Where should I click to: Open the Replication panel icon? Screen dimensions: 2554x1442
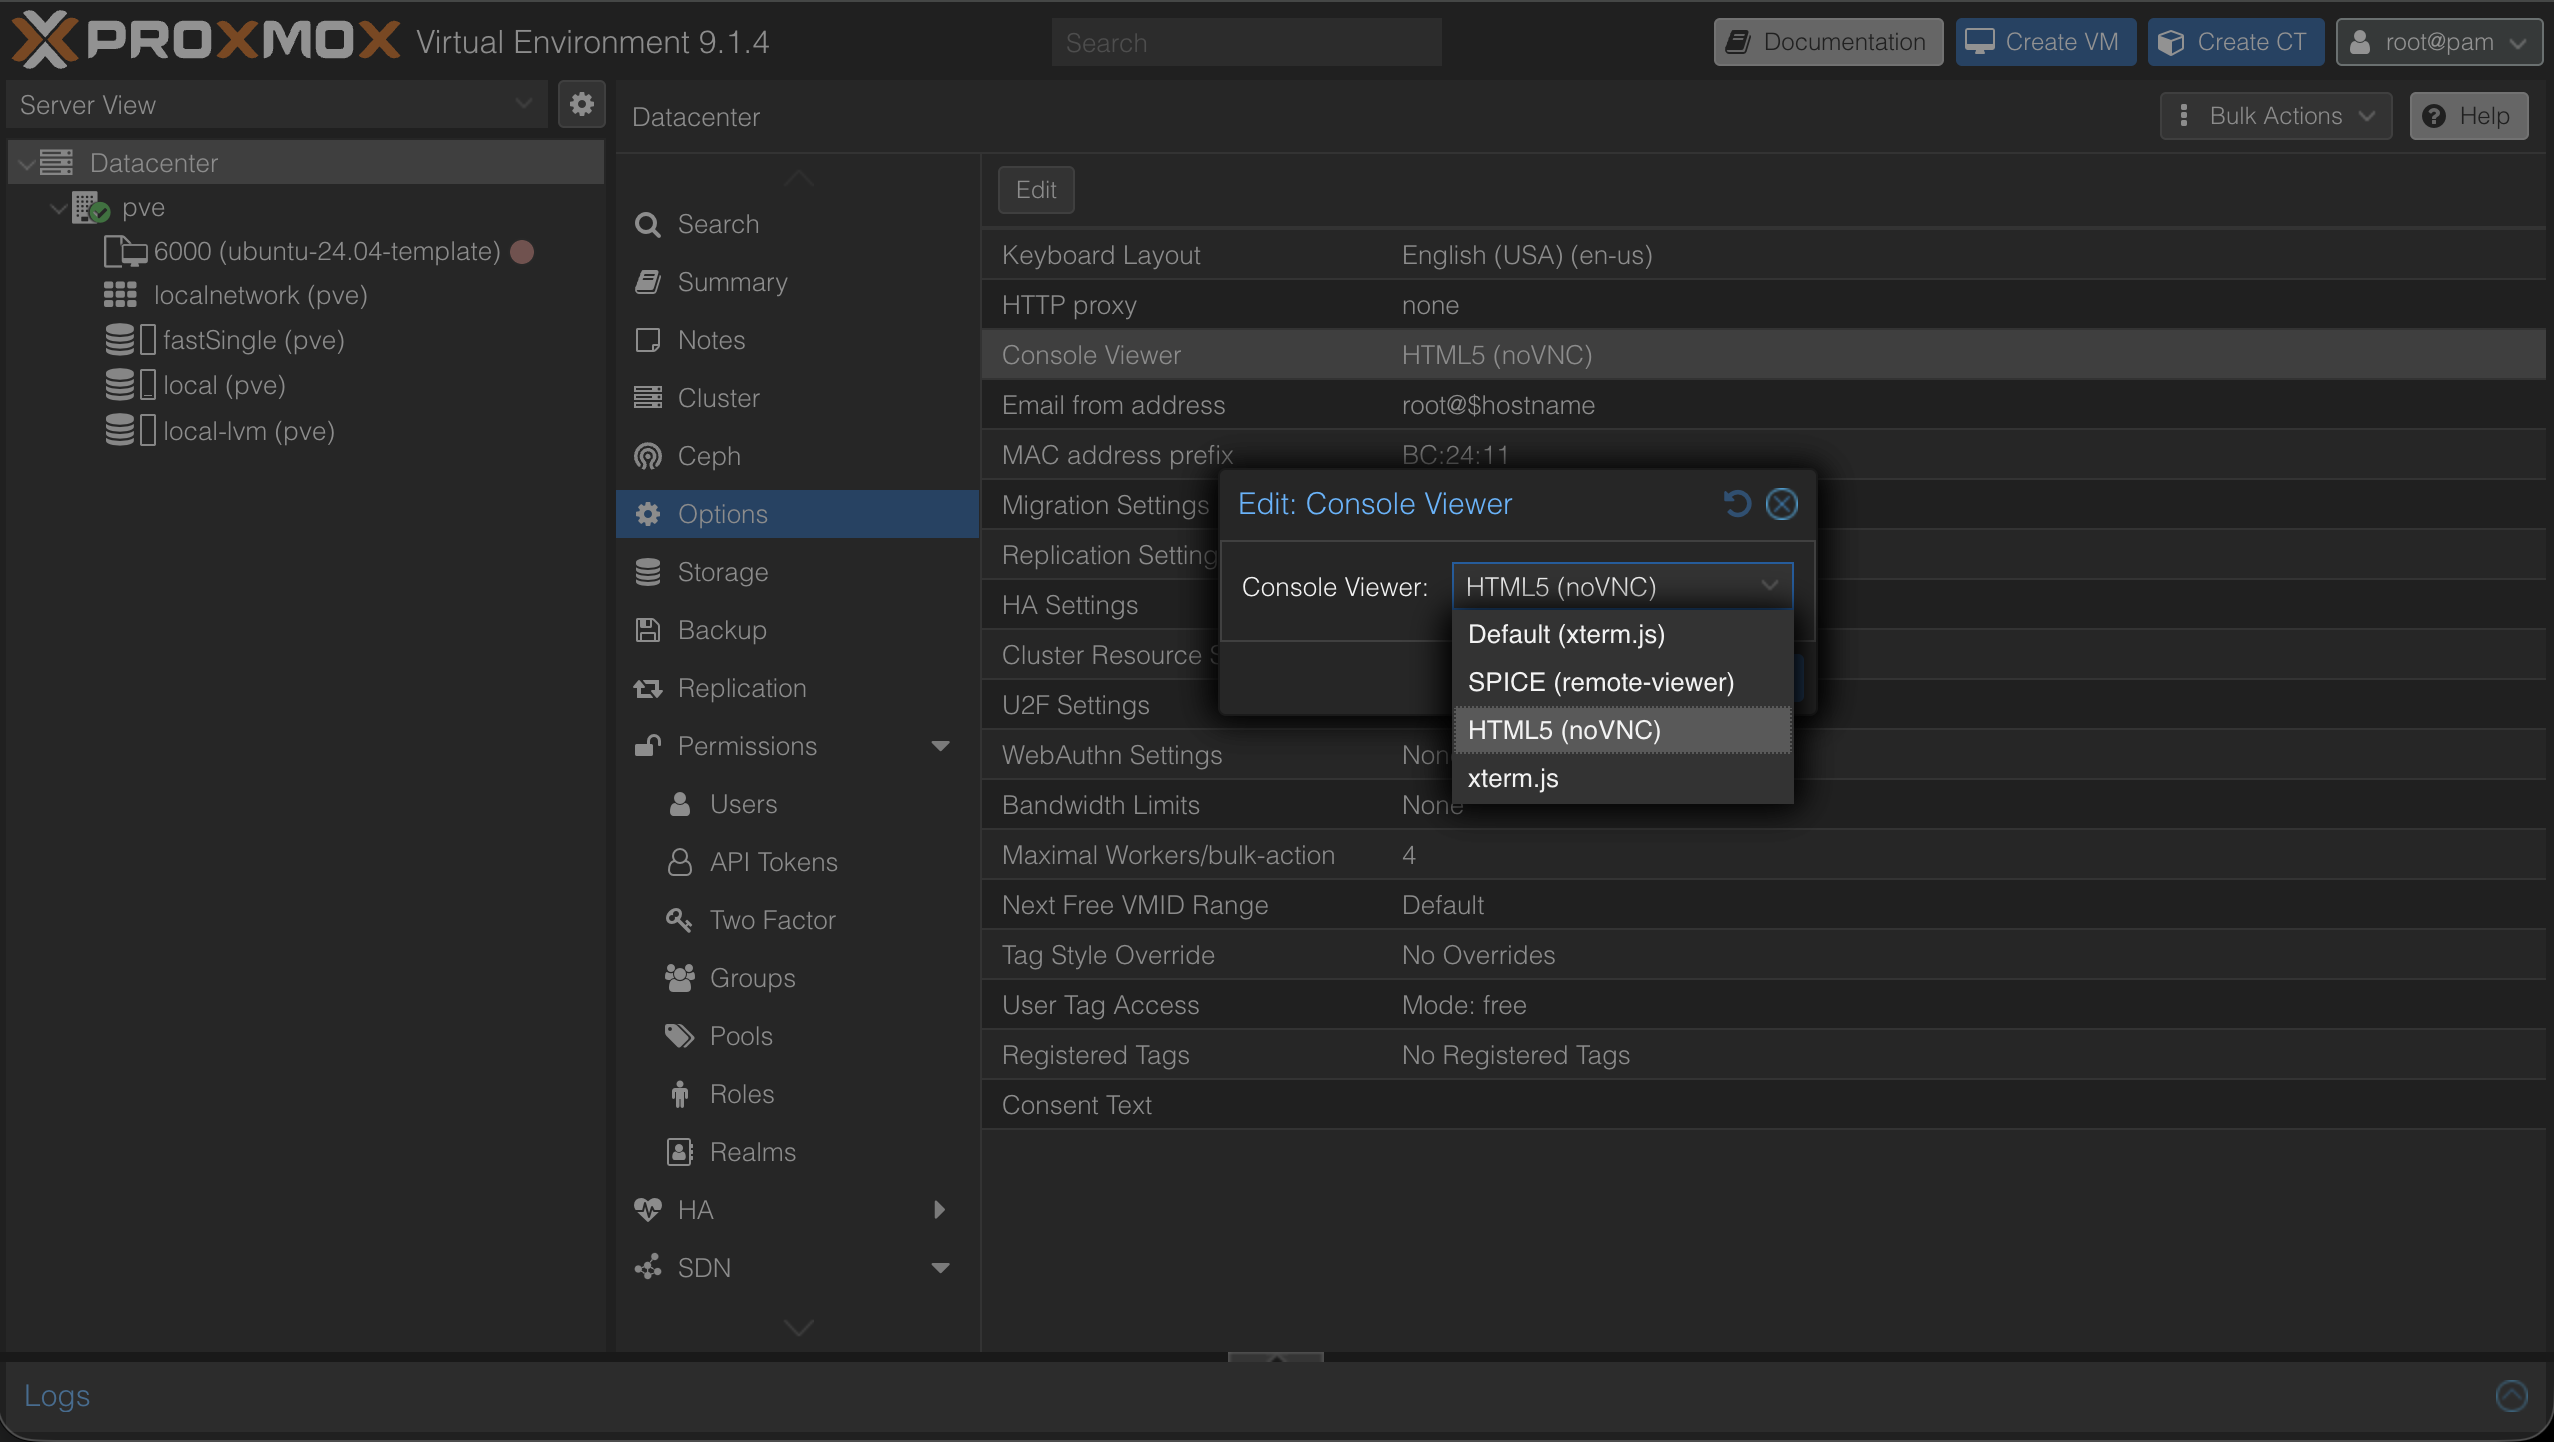(648, 687)
